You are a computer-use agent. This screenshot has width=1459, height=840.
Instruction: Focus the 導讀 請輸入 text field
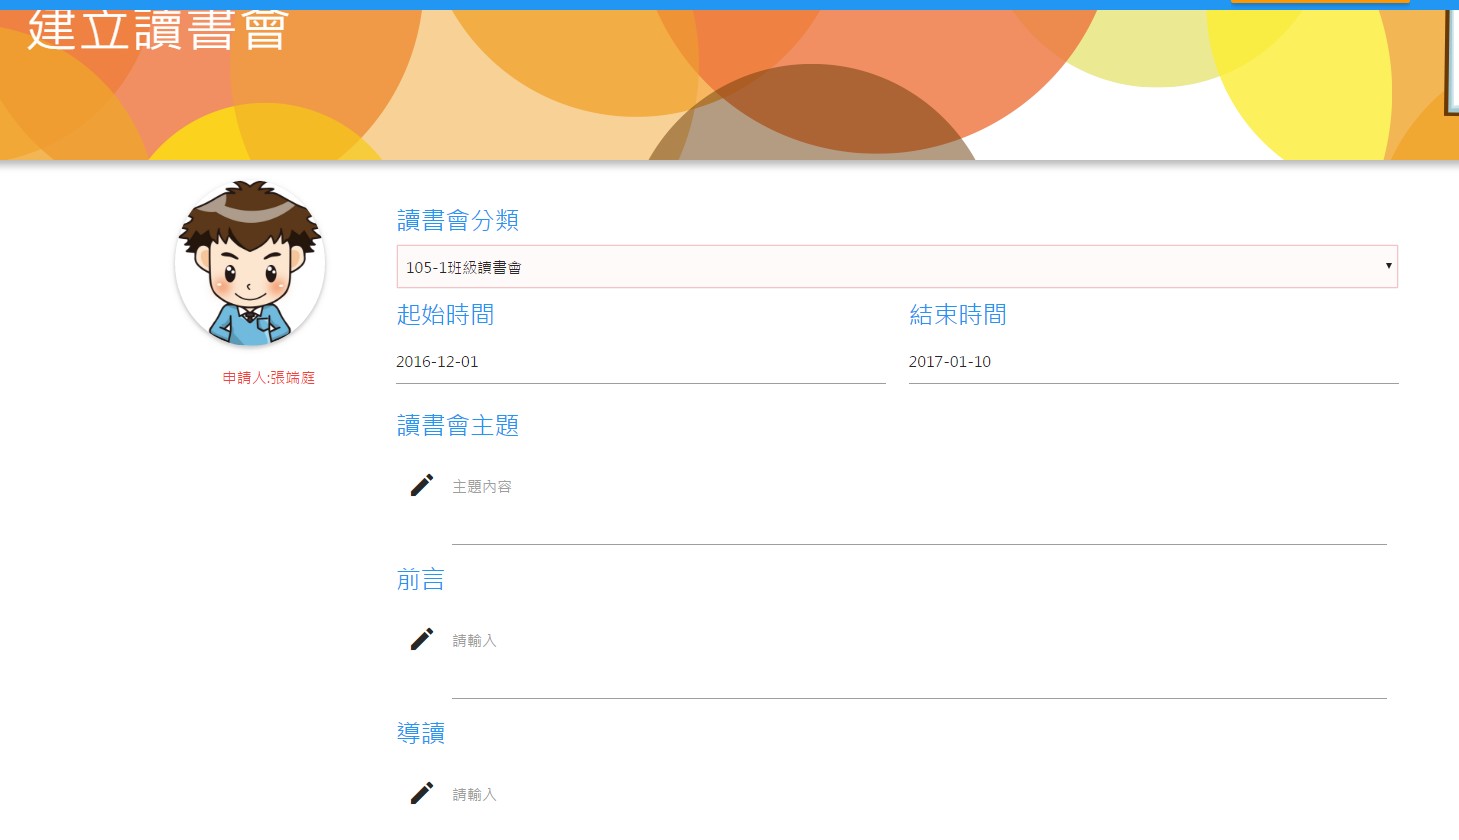[918, 795]
